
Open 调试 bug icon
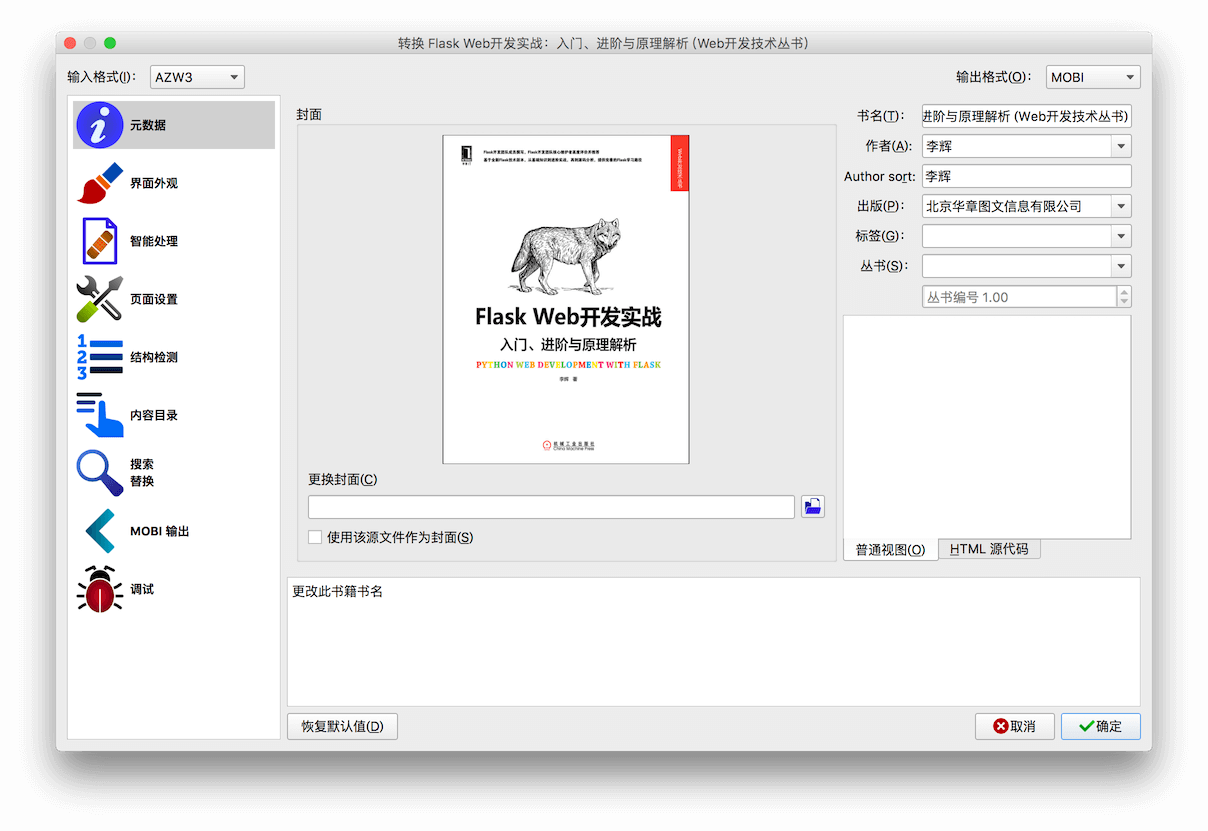tap(100, 589)
